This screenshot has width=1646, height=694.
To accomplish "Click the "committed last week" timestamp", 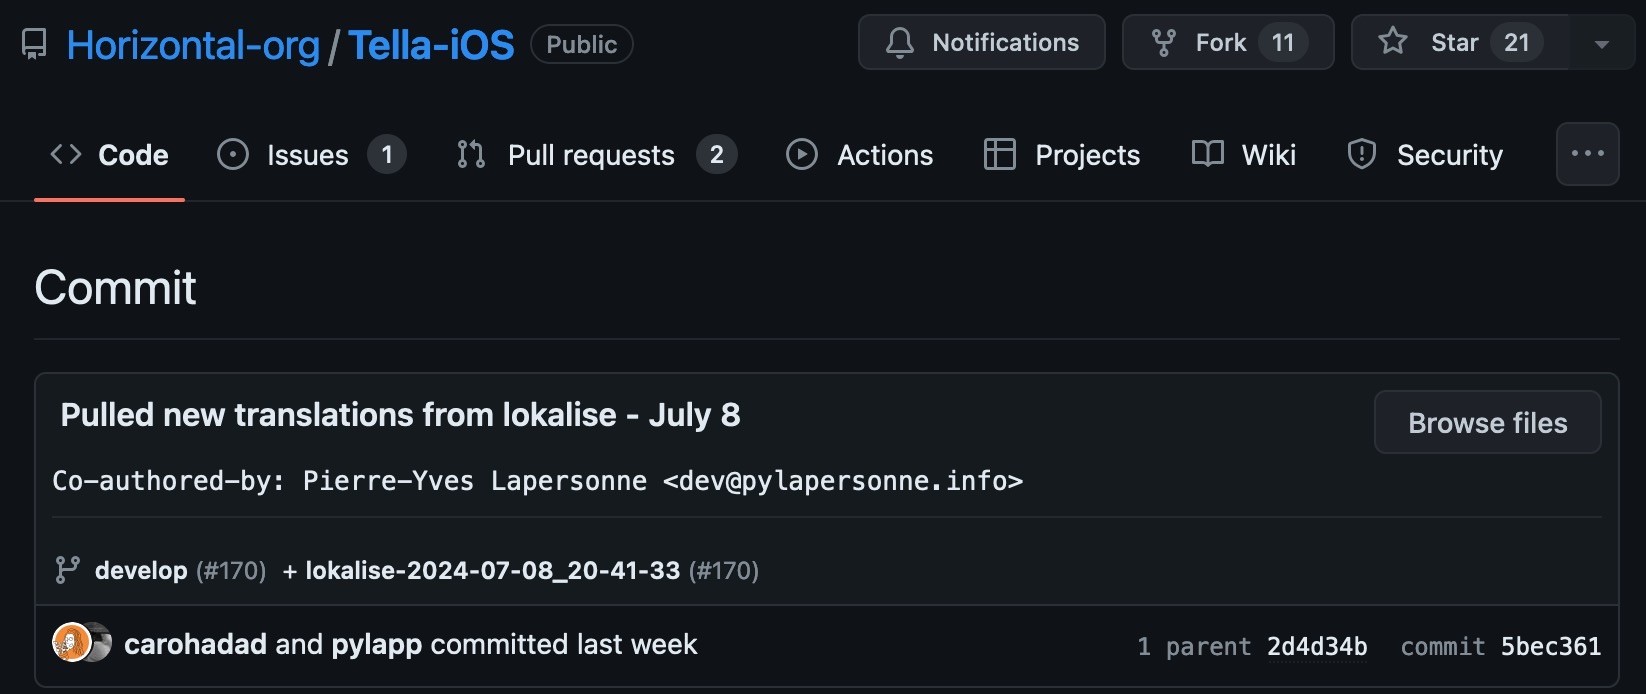I will point(564,644).
